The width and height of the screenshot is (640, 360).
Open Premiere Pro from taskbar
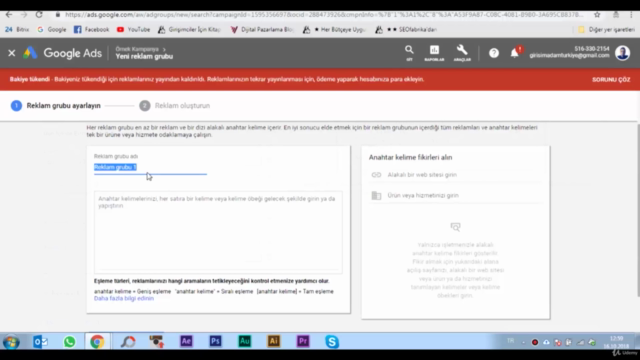pyautogui.click(x=303, y=341)
